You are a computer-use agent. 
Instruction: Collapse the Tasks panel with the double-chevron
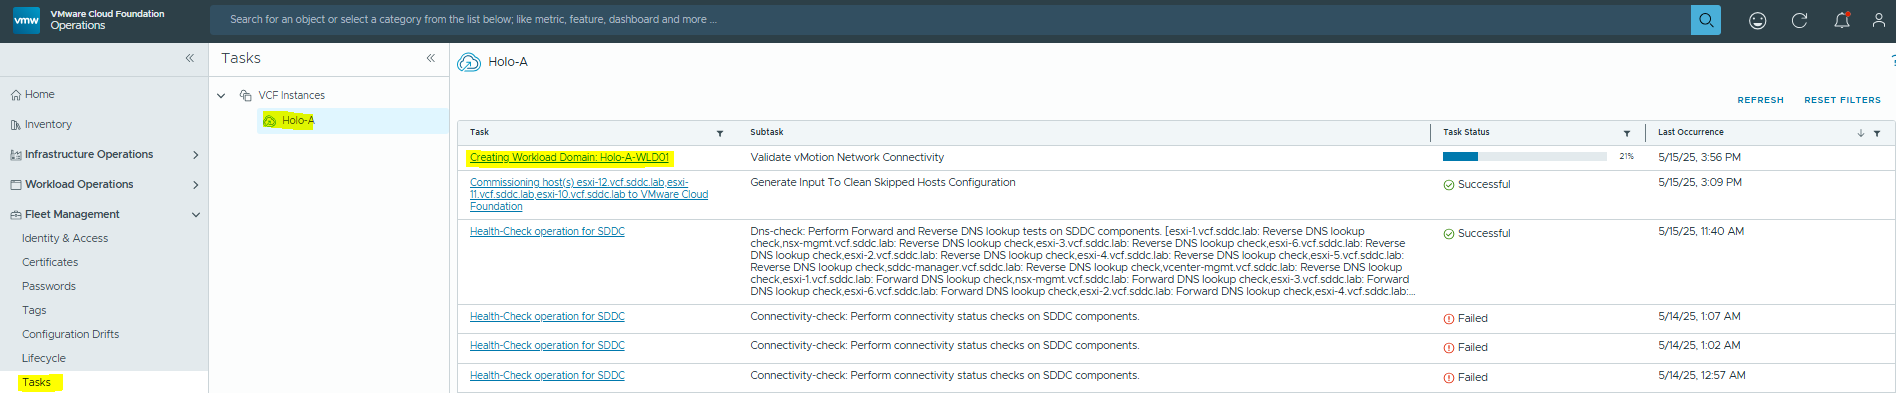tap(431, 58)
